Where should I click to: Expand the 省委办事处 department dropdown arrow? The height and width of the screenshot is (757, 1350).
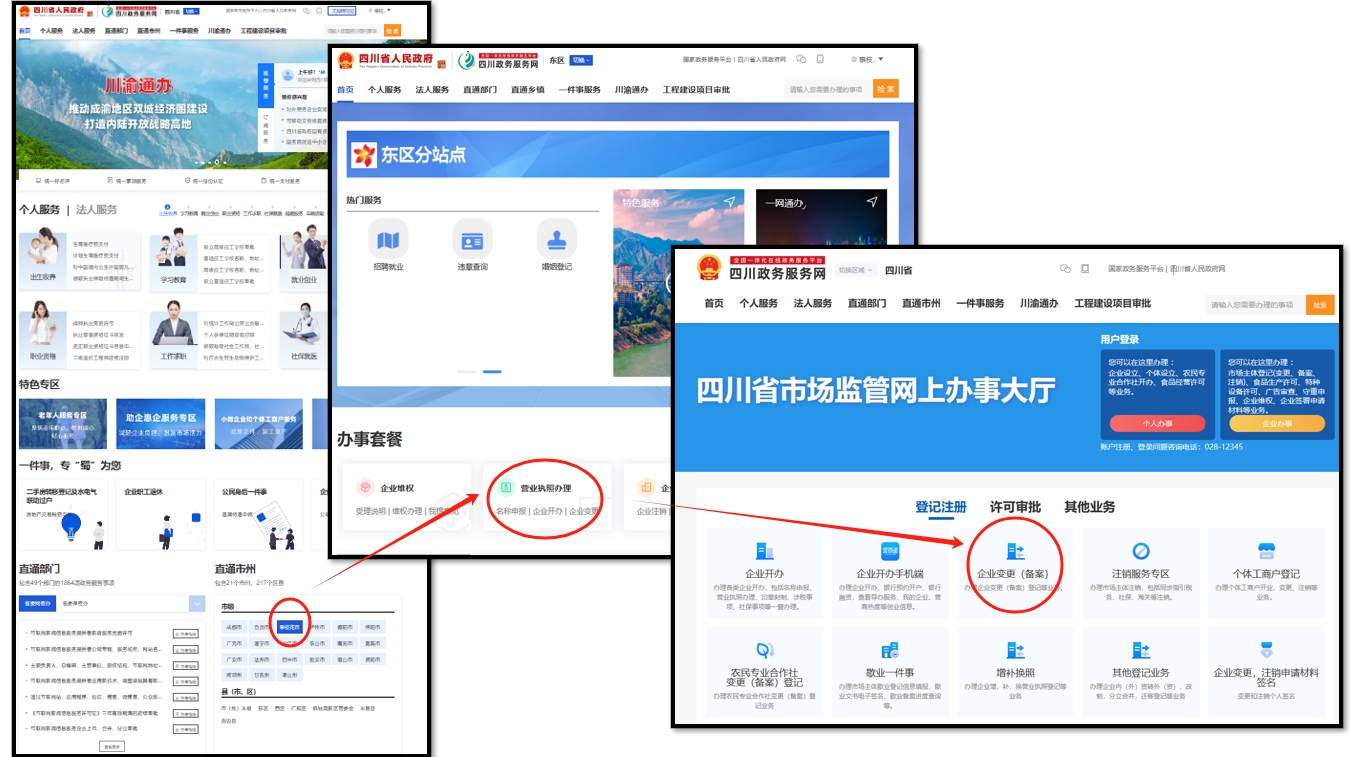pyautogui.click(x=197, y=603)
